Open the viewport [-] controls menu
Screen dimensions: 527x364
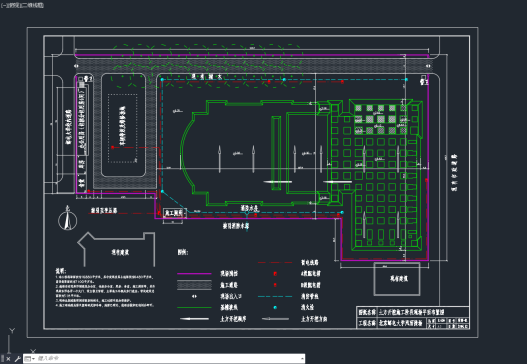[3, 5]
